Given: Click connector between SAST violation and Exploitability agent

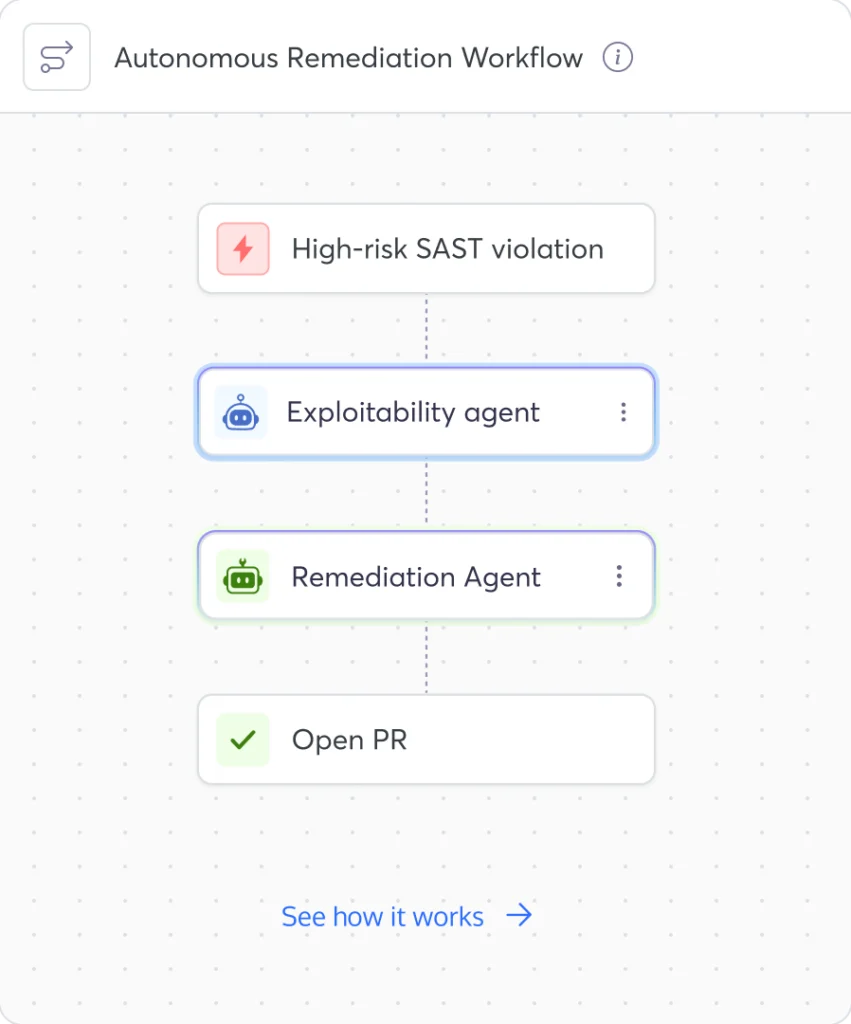Looking at the screenshot, I should pos(426,328).
